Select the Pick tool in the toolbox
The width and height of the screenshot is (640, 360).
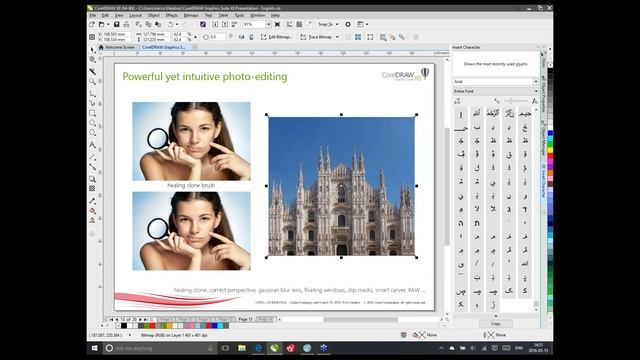[93, 49]
